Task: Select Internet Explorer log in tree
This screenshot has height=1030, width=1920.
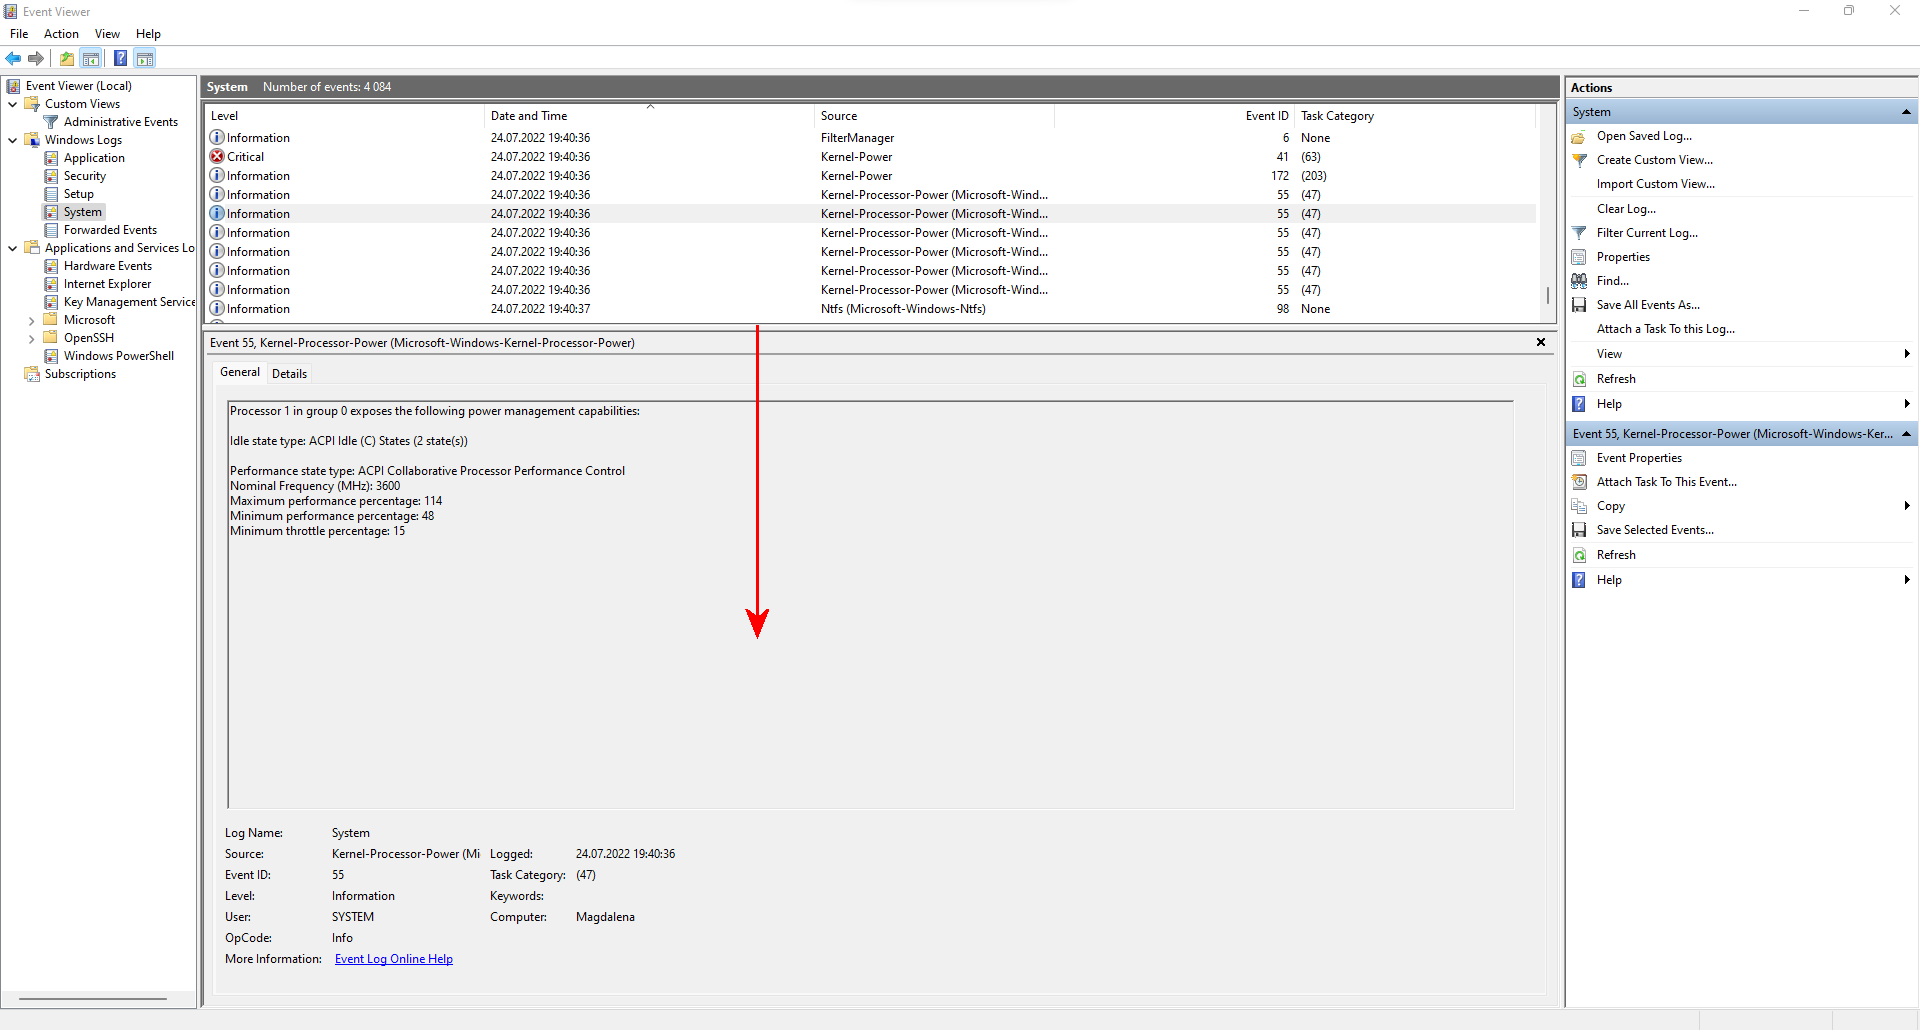Action: tap(107, 284)
